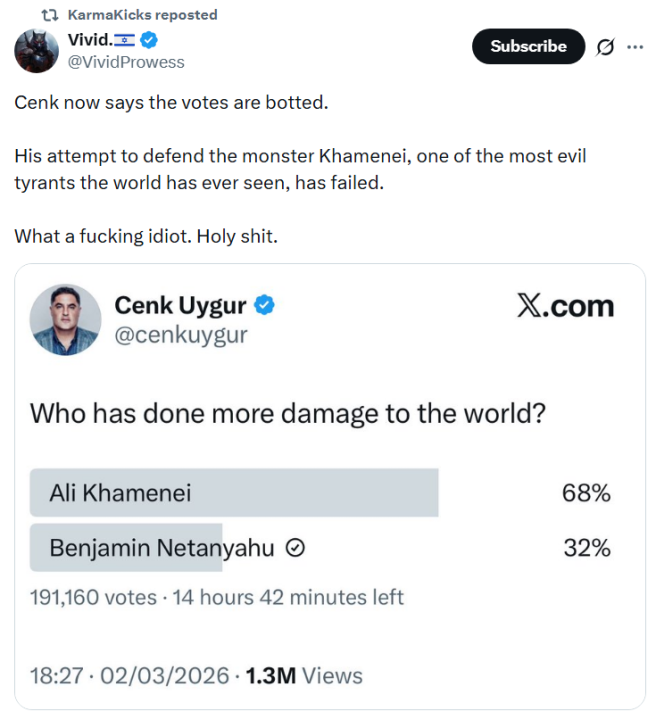The height and width of the screenshot is (720, 656).
Task: Click the checkmark icon beside Benjamin Netanyahu
Action: [295, 548]
